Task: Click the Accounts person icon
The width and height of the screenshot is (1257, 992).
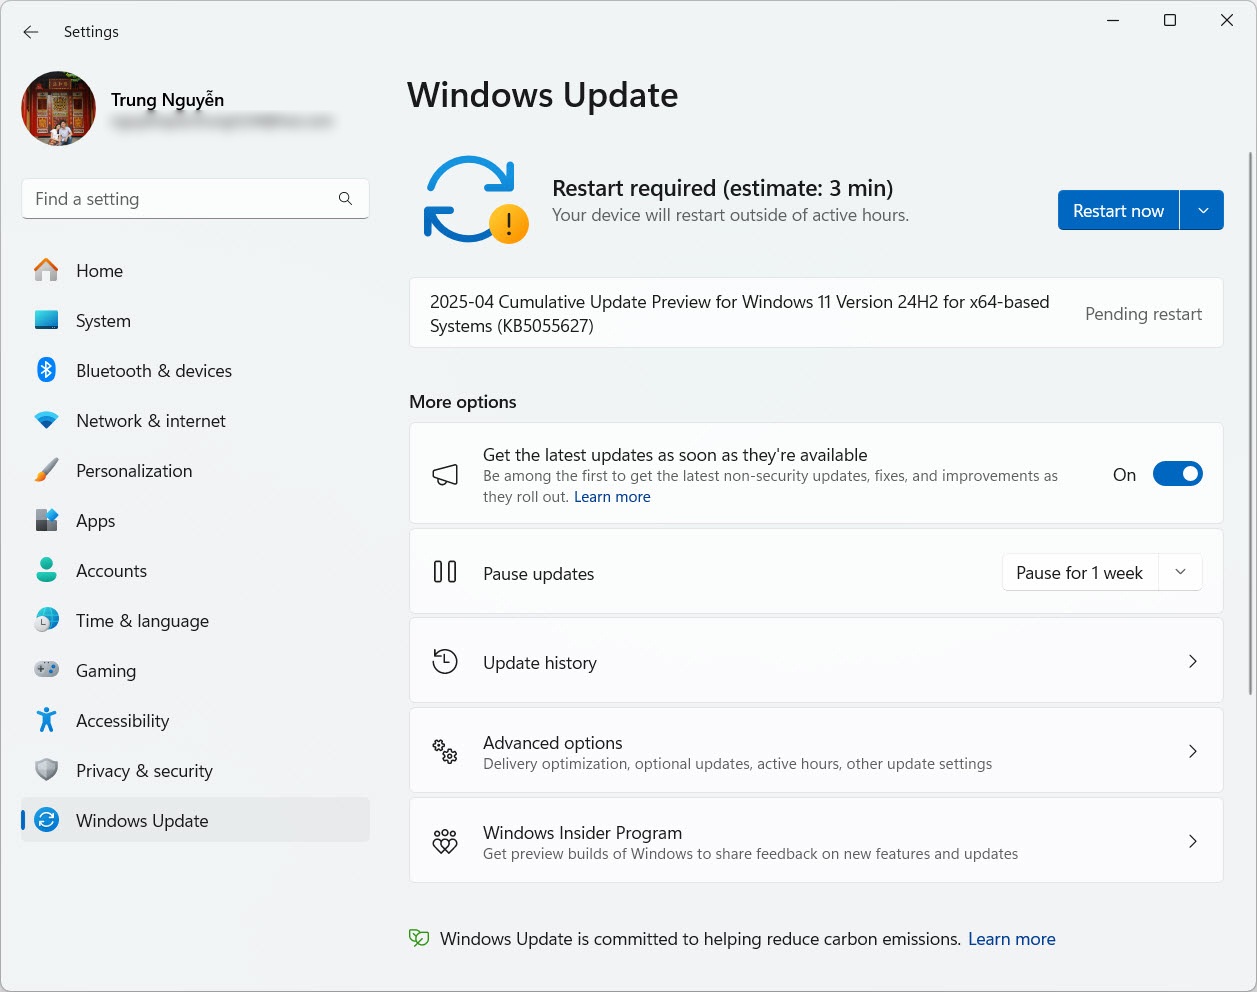Action: 46,570
